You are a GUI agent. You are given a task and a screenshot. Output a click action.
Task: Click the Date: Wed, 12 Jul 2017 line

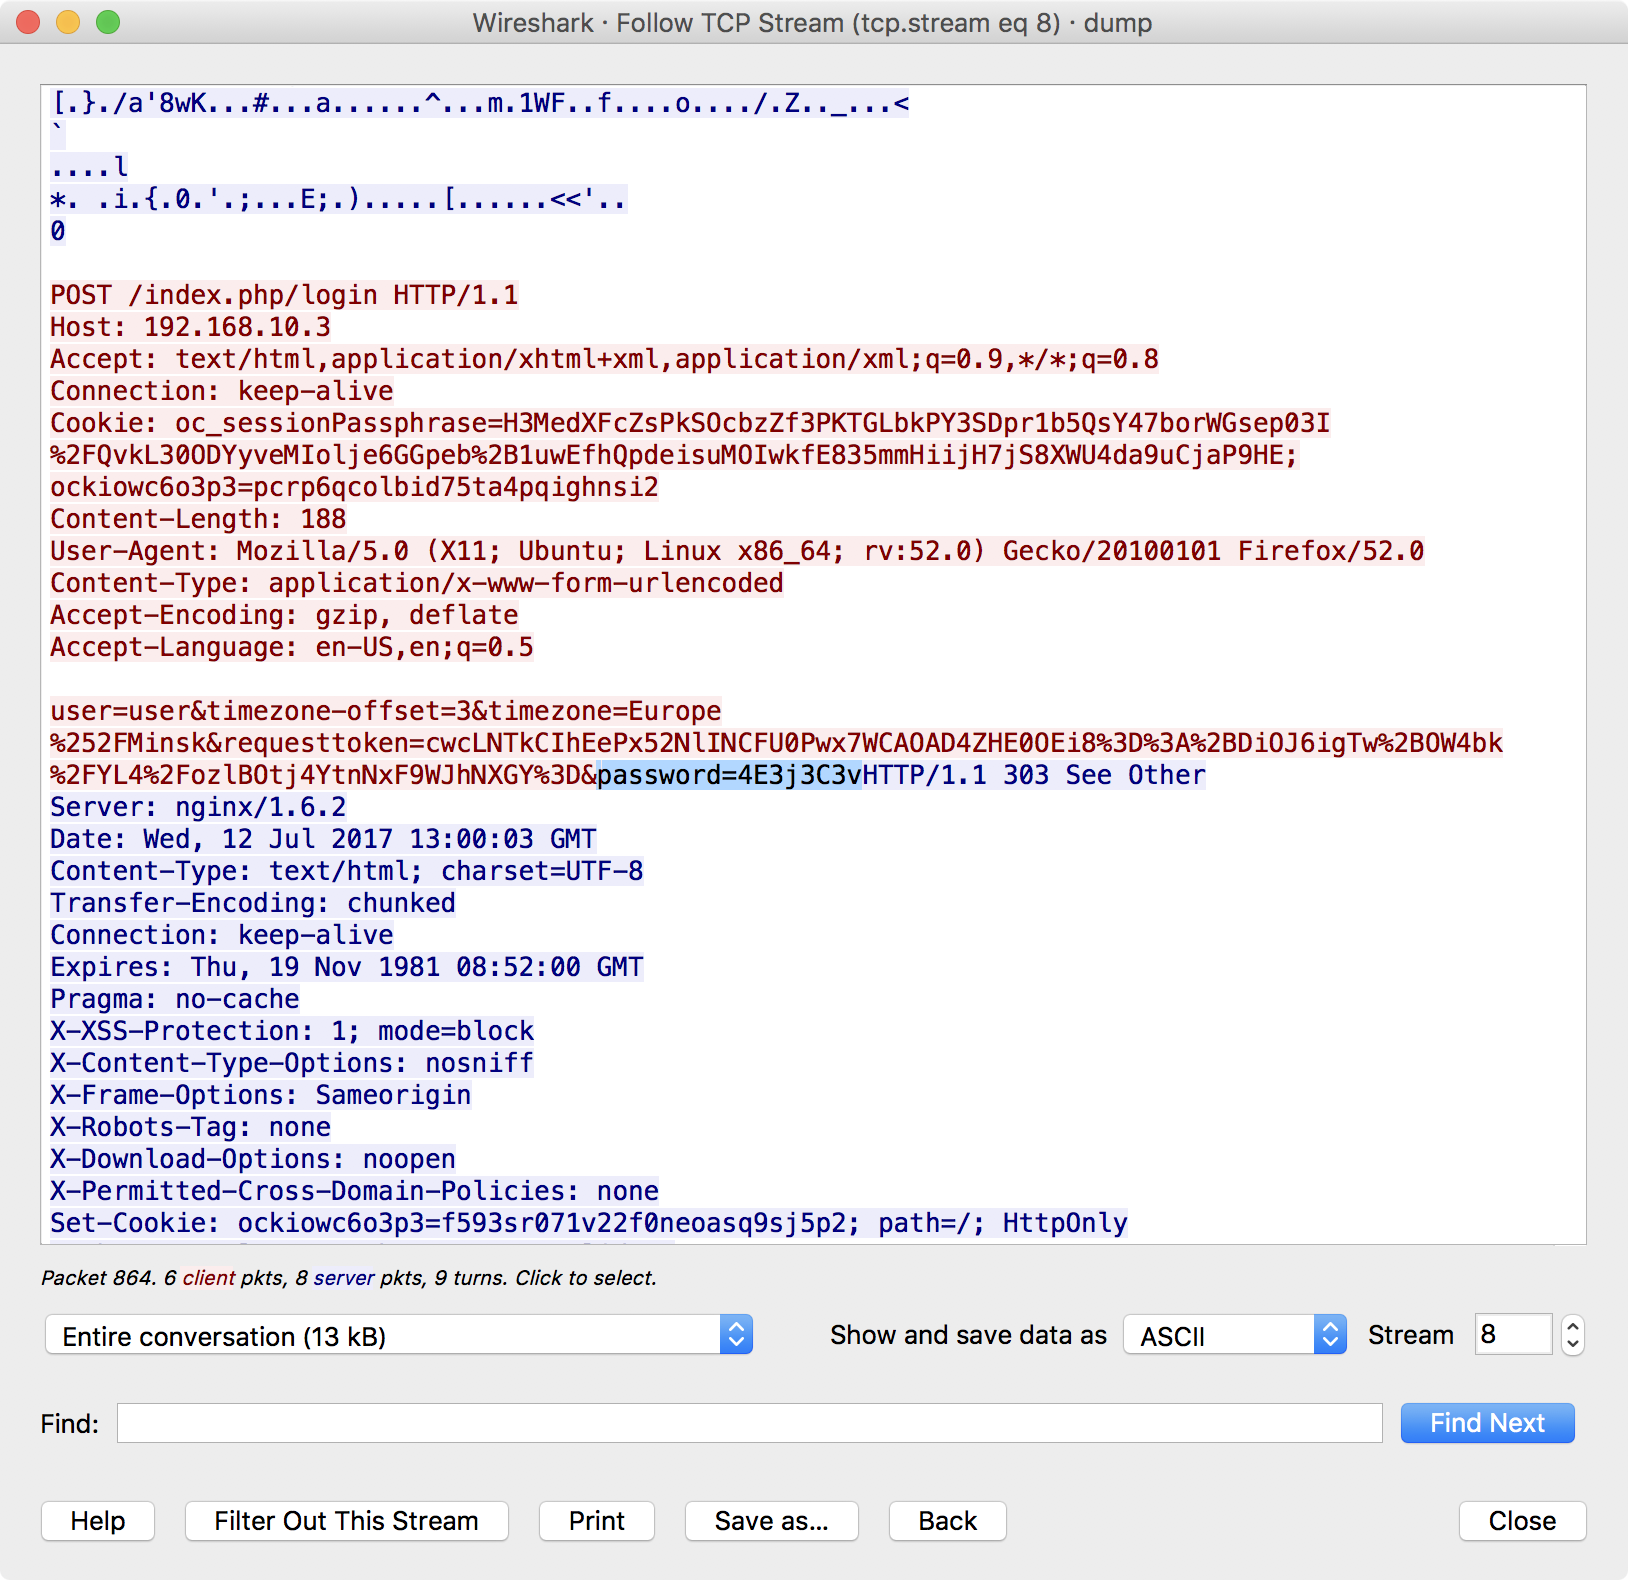(x=323, y=839)
